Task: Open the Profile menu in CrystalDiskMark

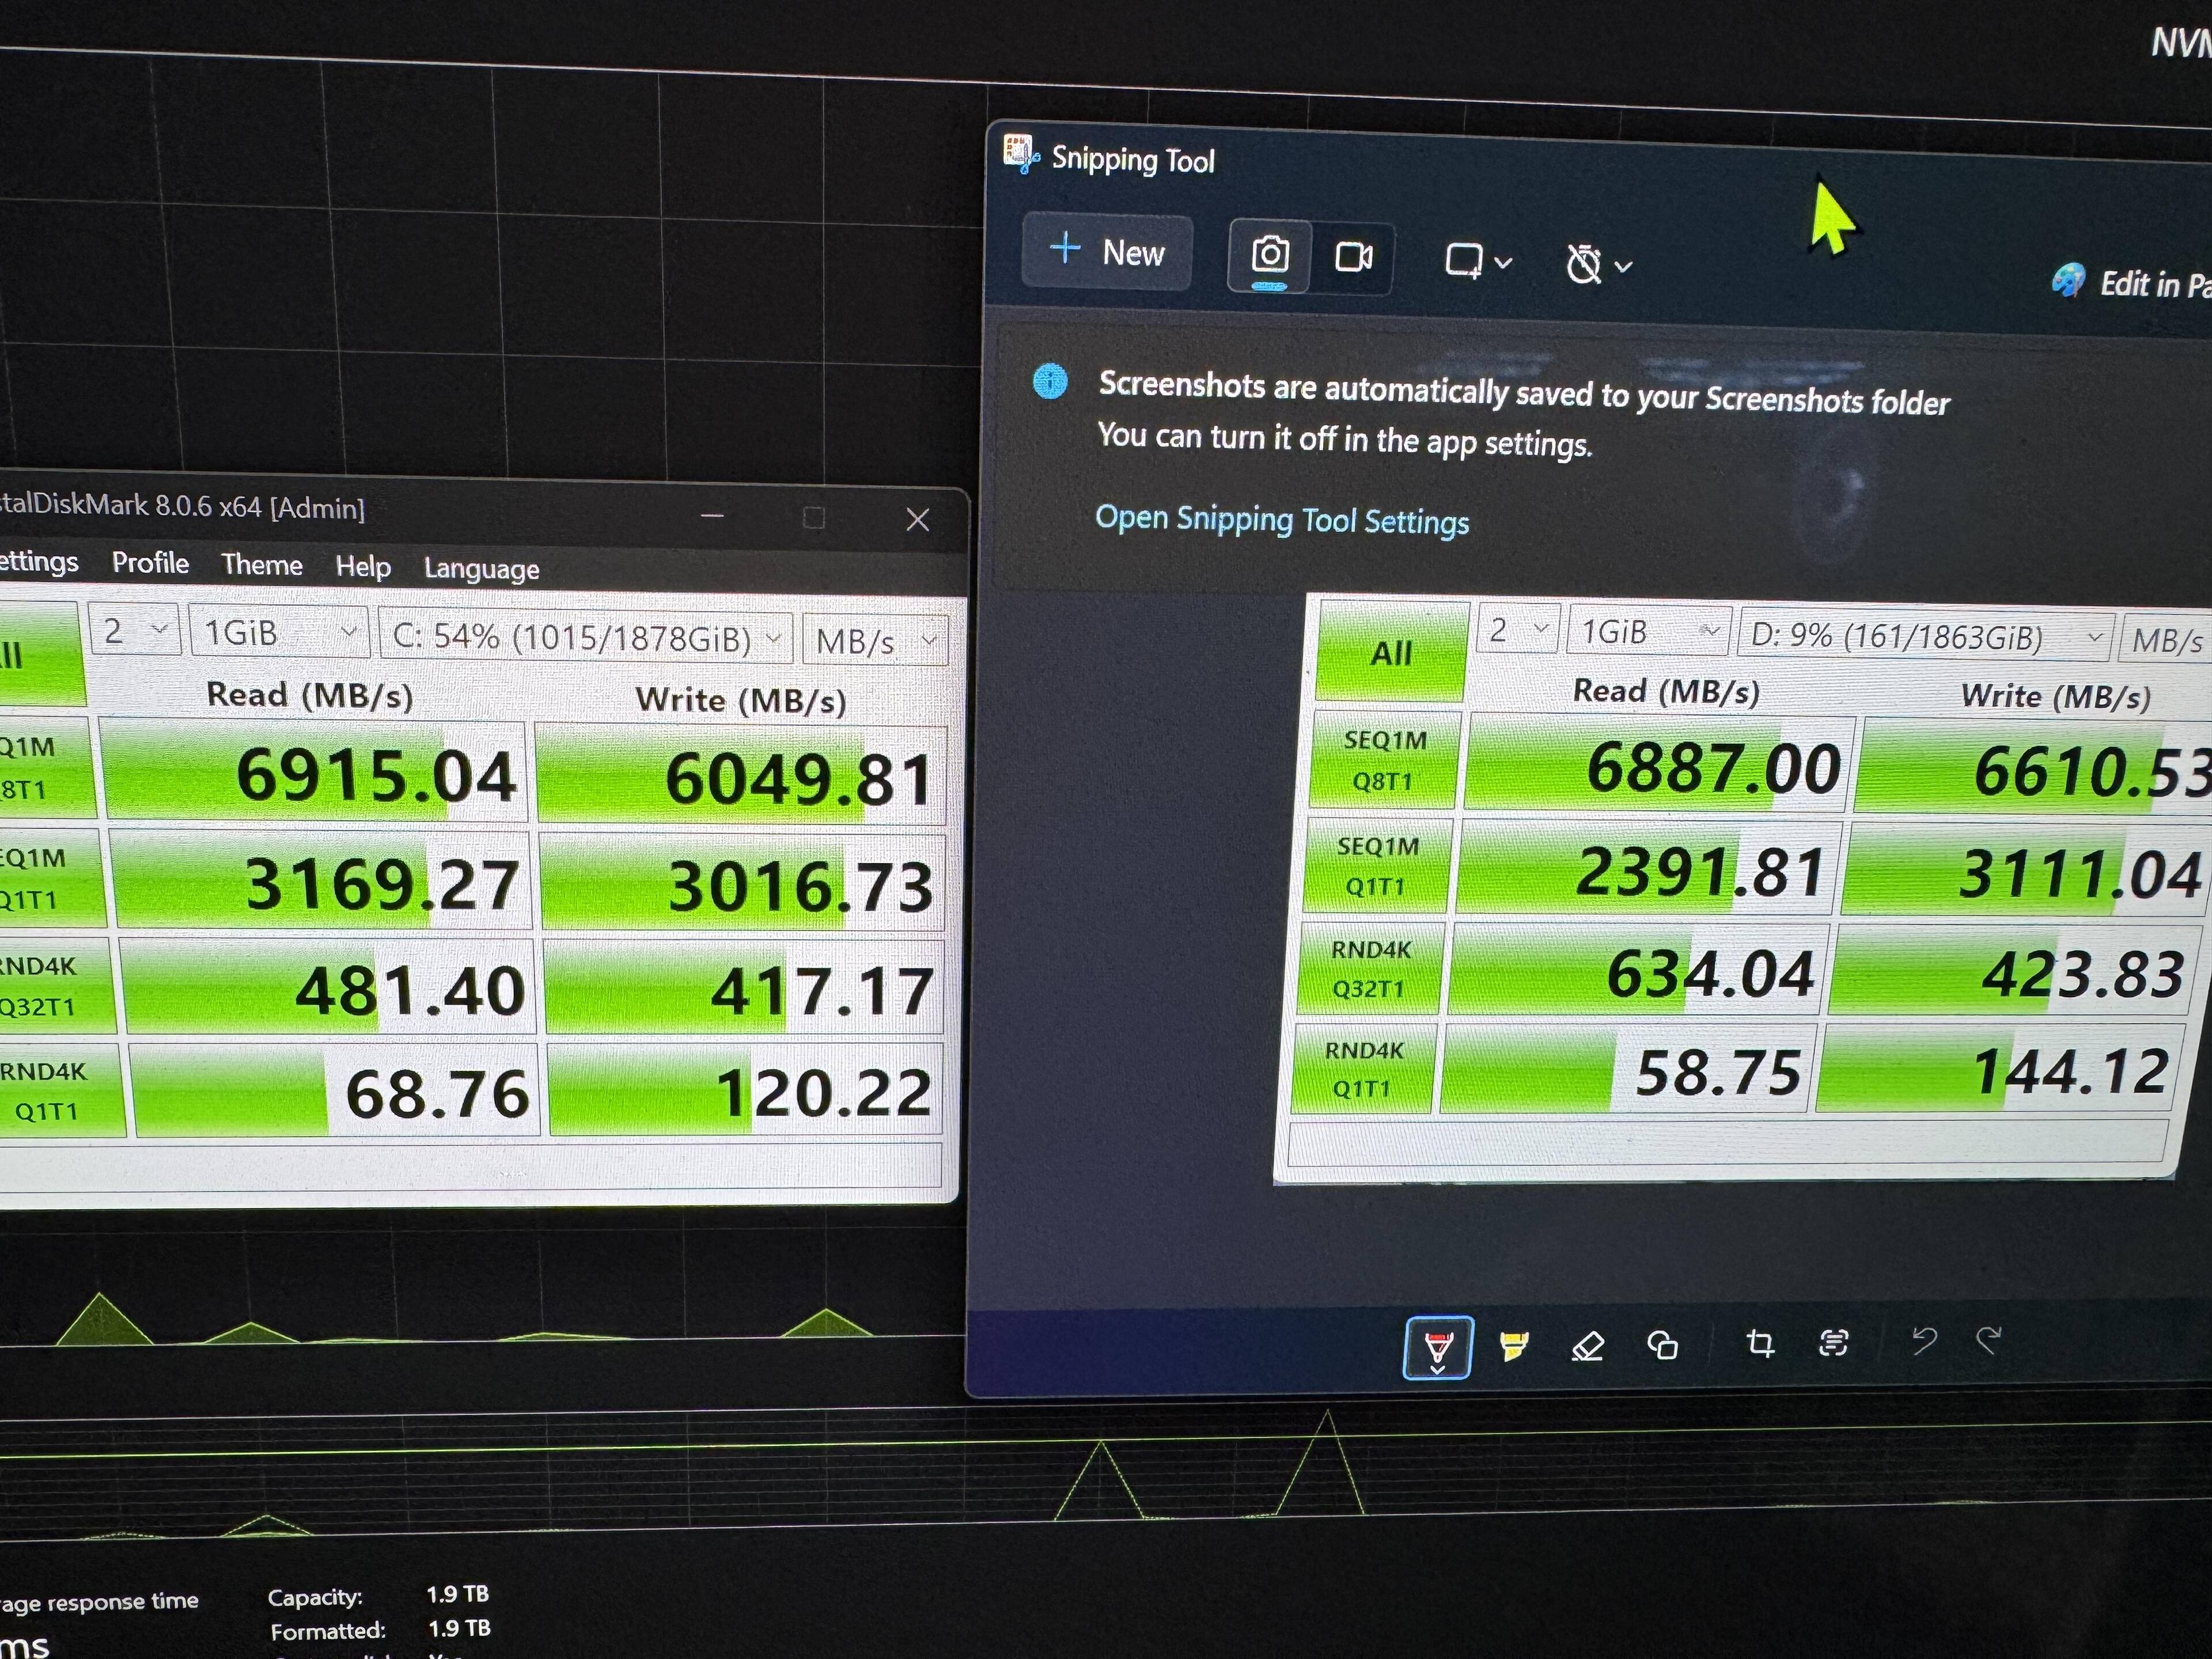Action: (150, 563)
